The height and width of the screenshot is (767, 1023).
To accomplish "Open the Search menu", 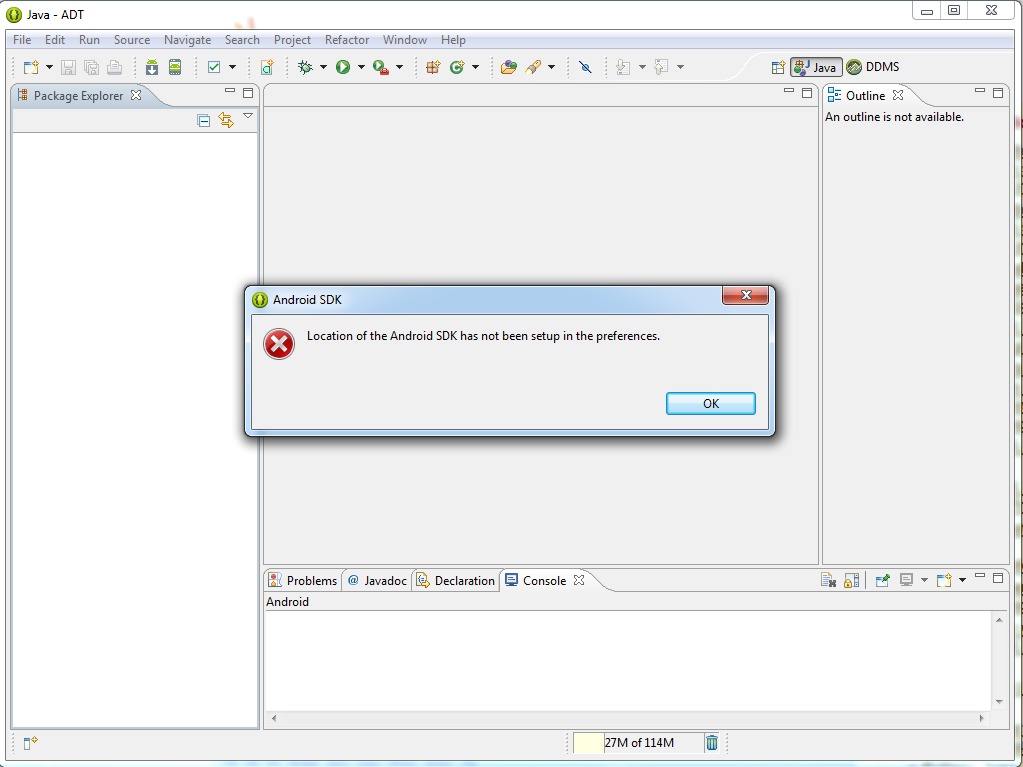I will coord(242,40).
